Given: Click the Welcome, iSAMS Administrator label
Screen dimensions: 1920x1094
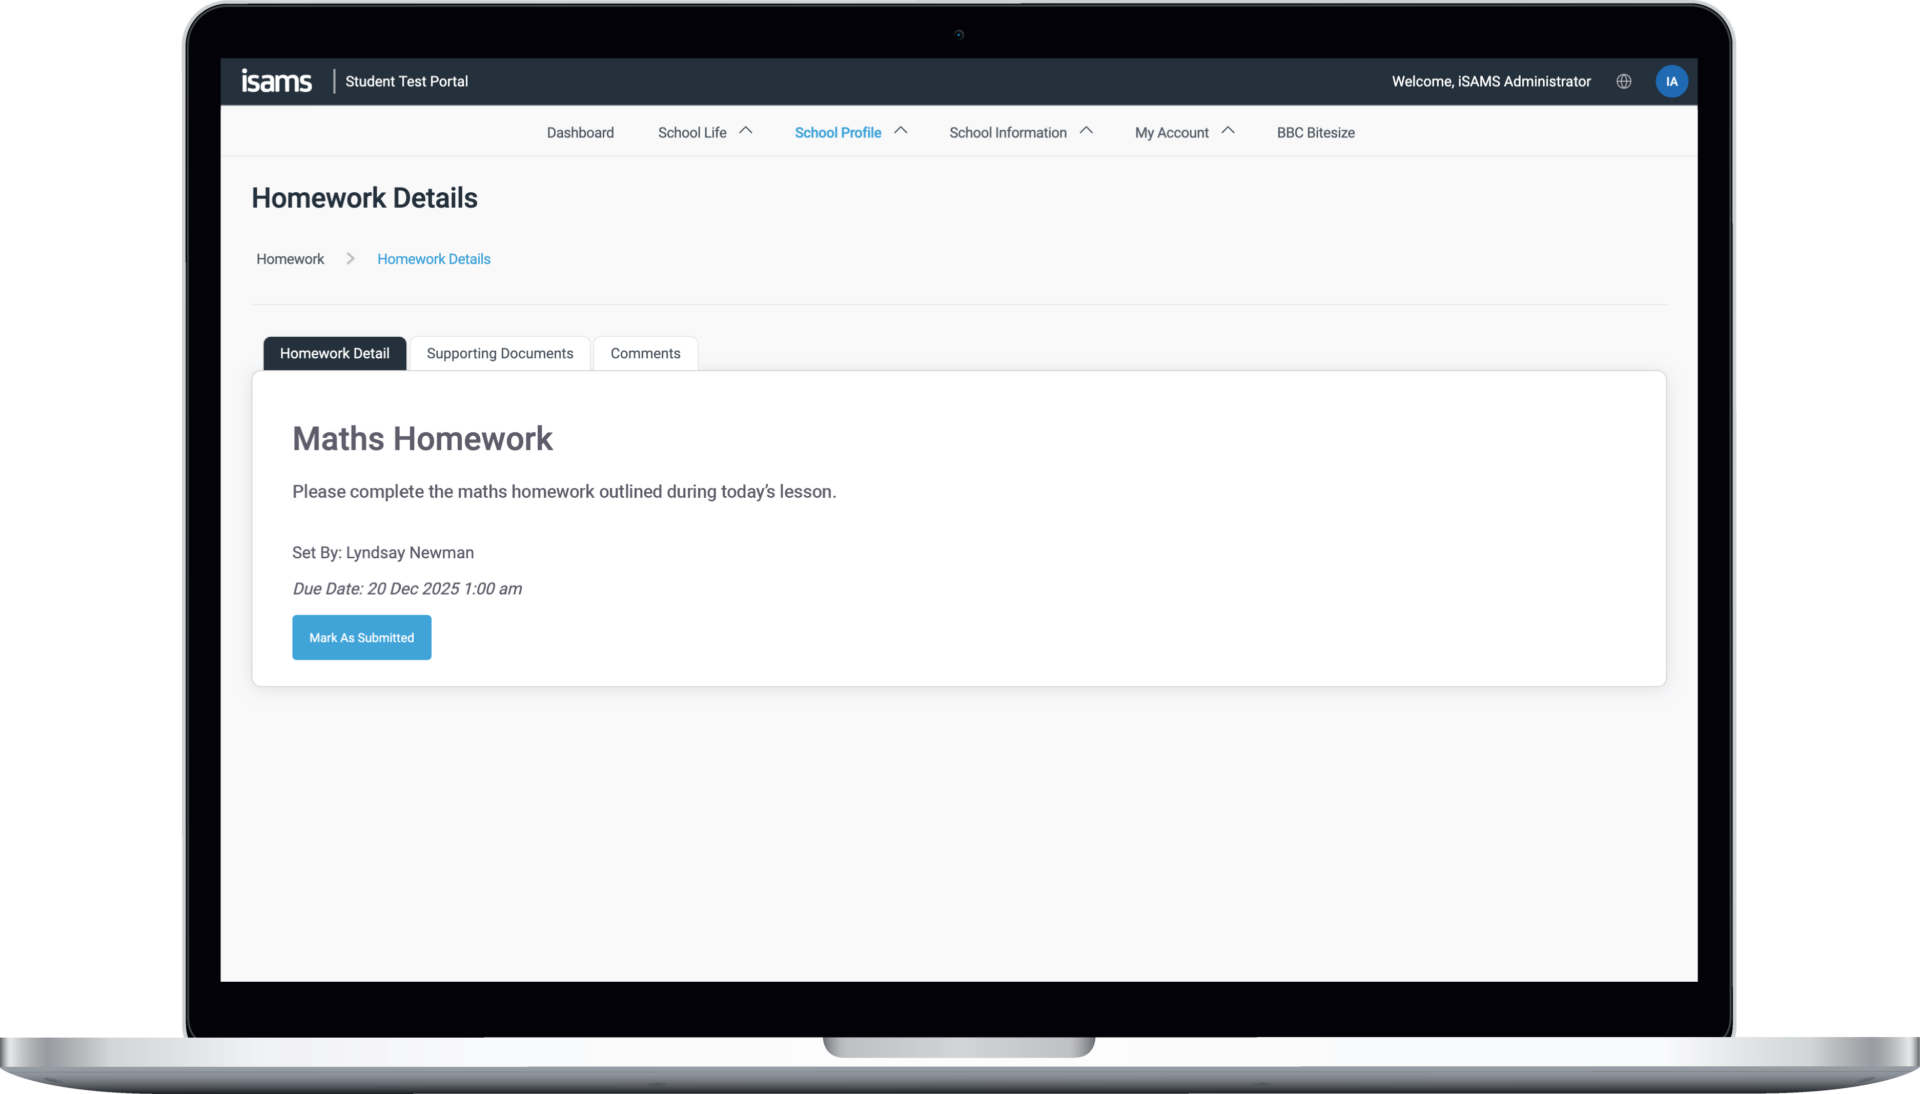Looking at the screenshot, I should point(1490,81).
